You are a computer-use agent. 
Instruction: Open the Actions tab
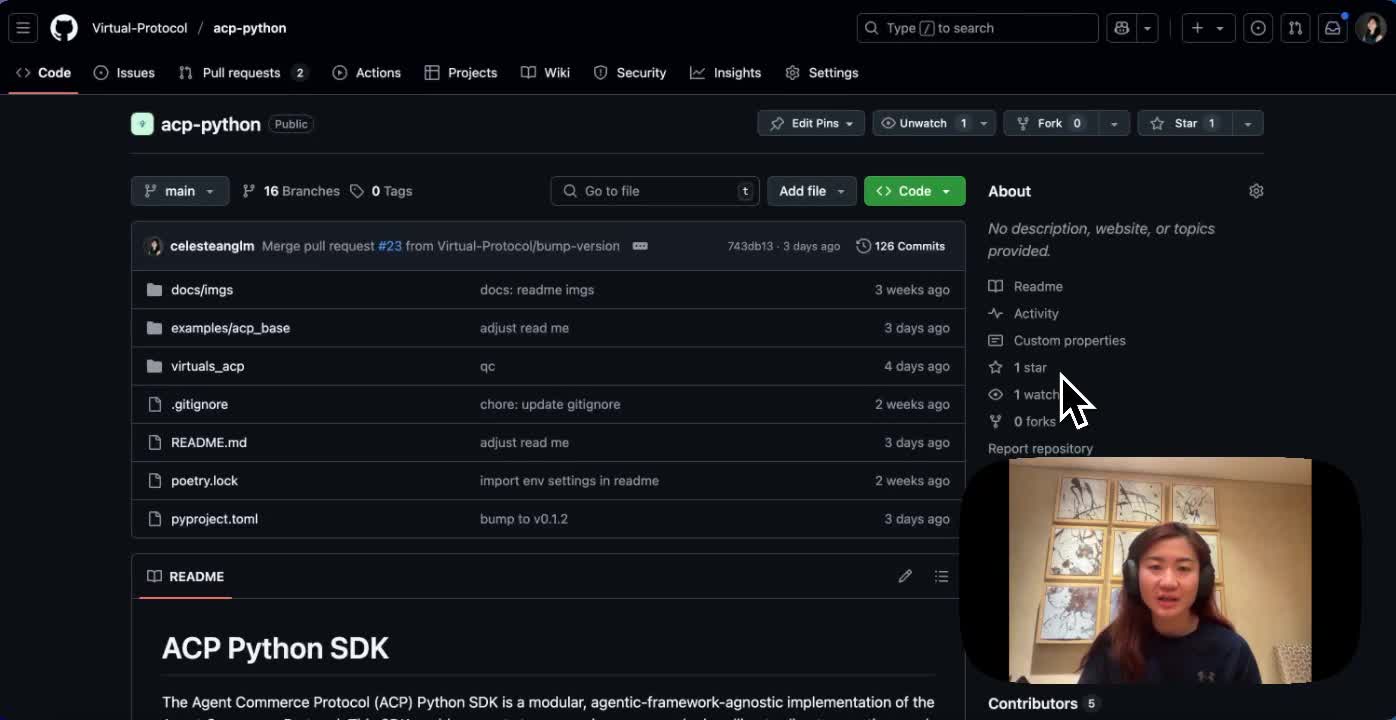pyautogui.click(x=366, y=73)
